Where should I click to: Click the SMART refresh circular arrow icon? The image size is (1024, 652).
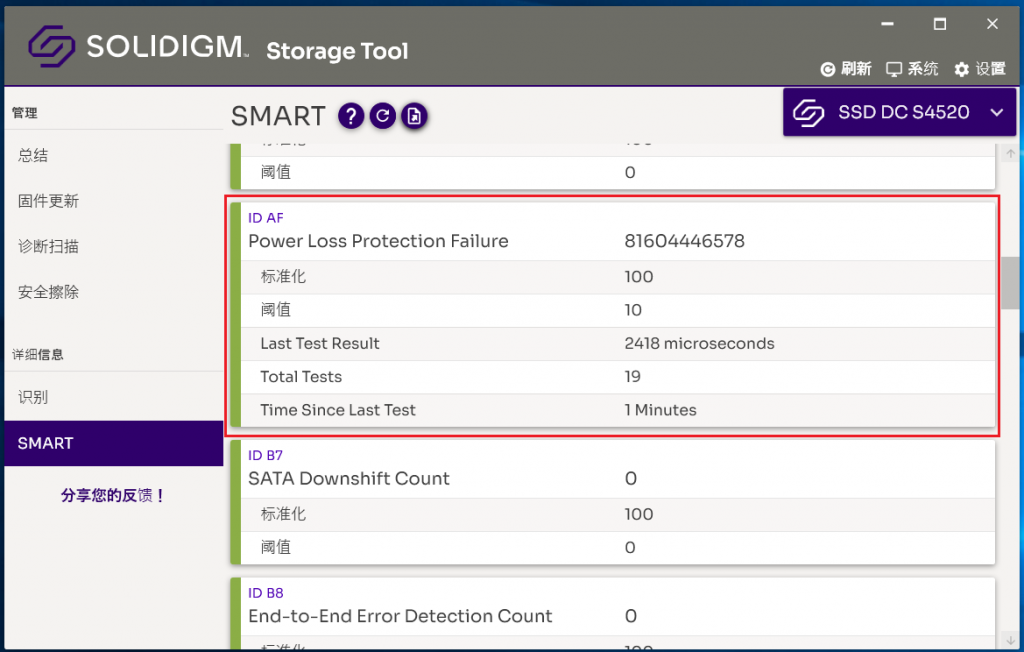(x=383, y=116)
